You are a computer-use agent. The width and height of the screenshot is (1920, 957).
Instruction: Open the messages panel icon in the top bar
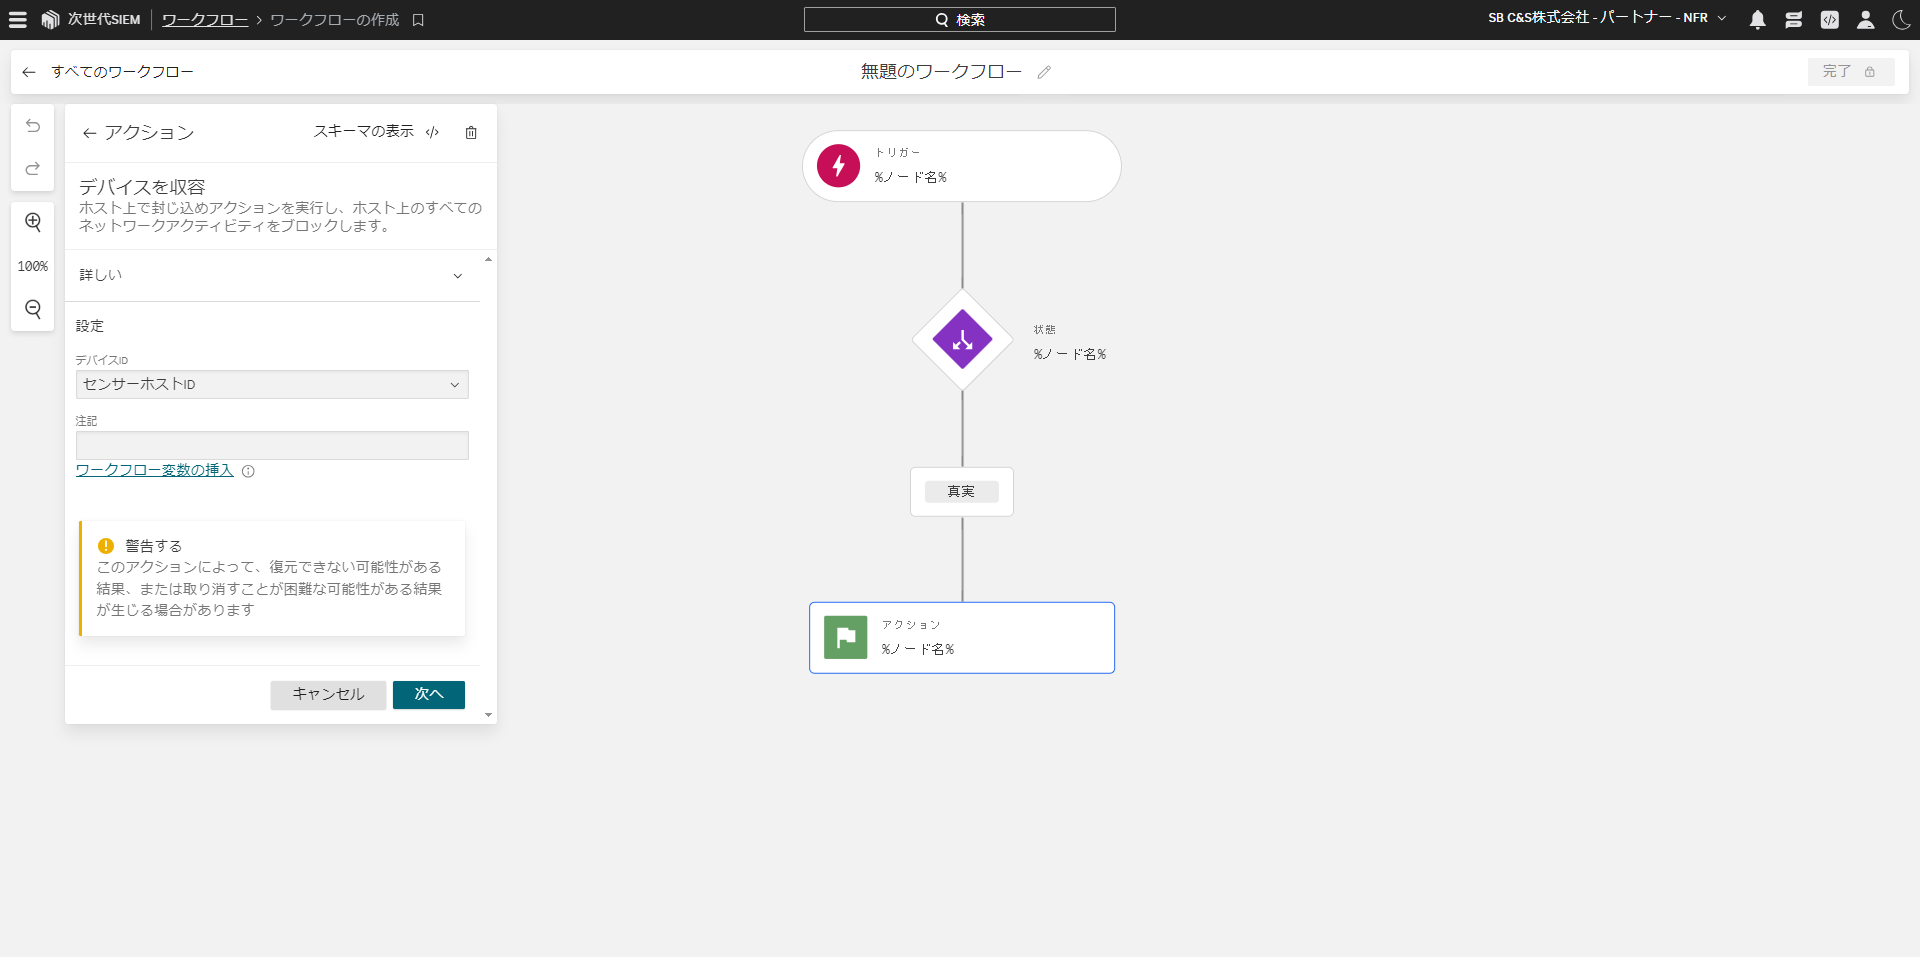coord(1793,19)
